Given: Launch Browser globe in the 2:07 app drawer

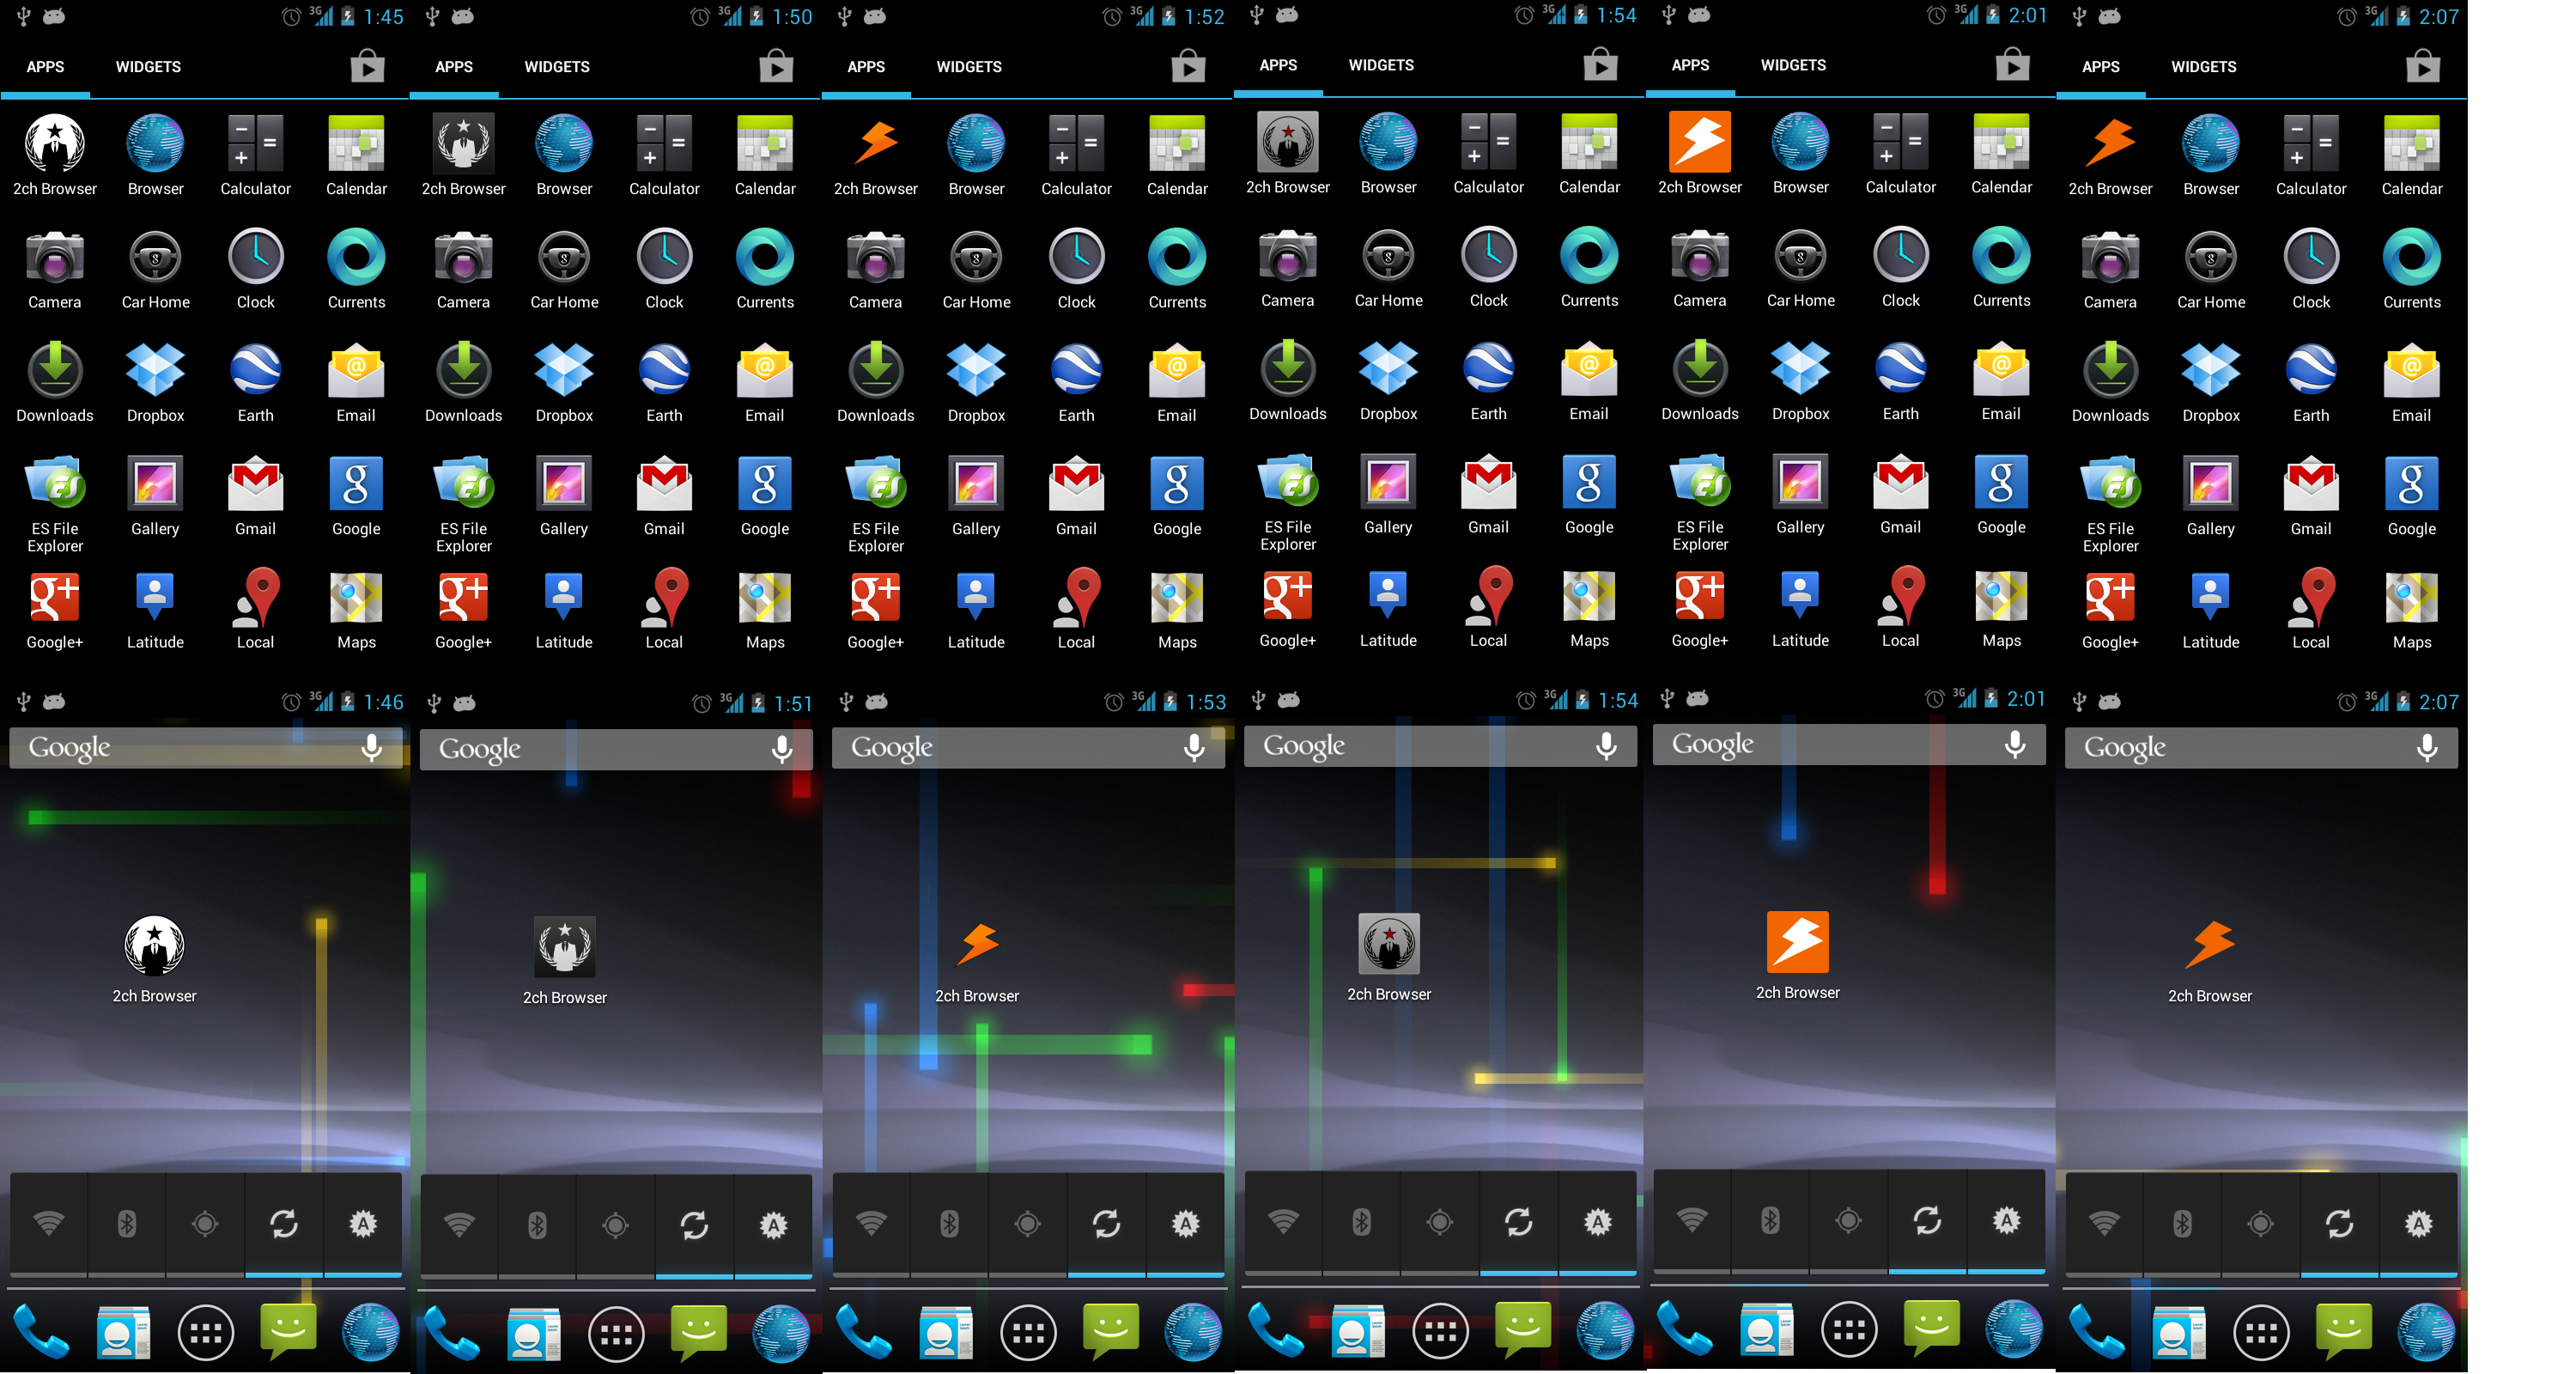Looking at the screenshot, I should (x=2211, y=154).
